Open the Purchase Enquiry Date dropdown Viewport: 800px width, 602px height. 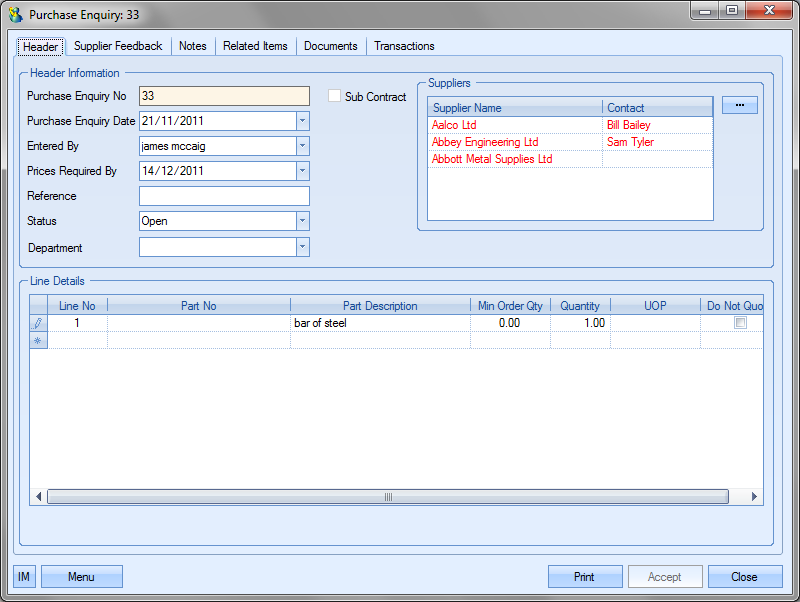(302, 121)
